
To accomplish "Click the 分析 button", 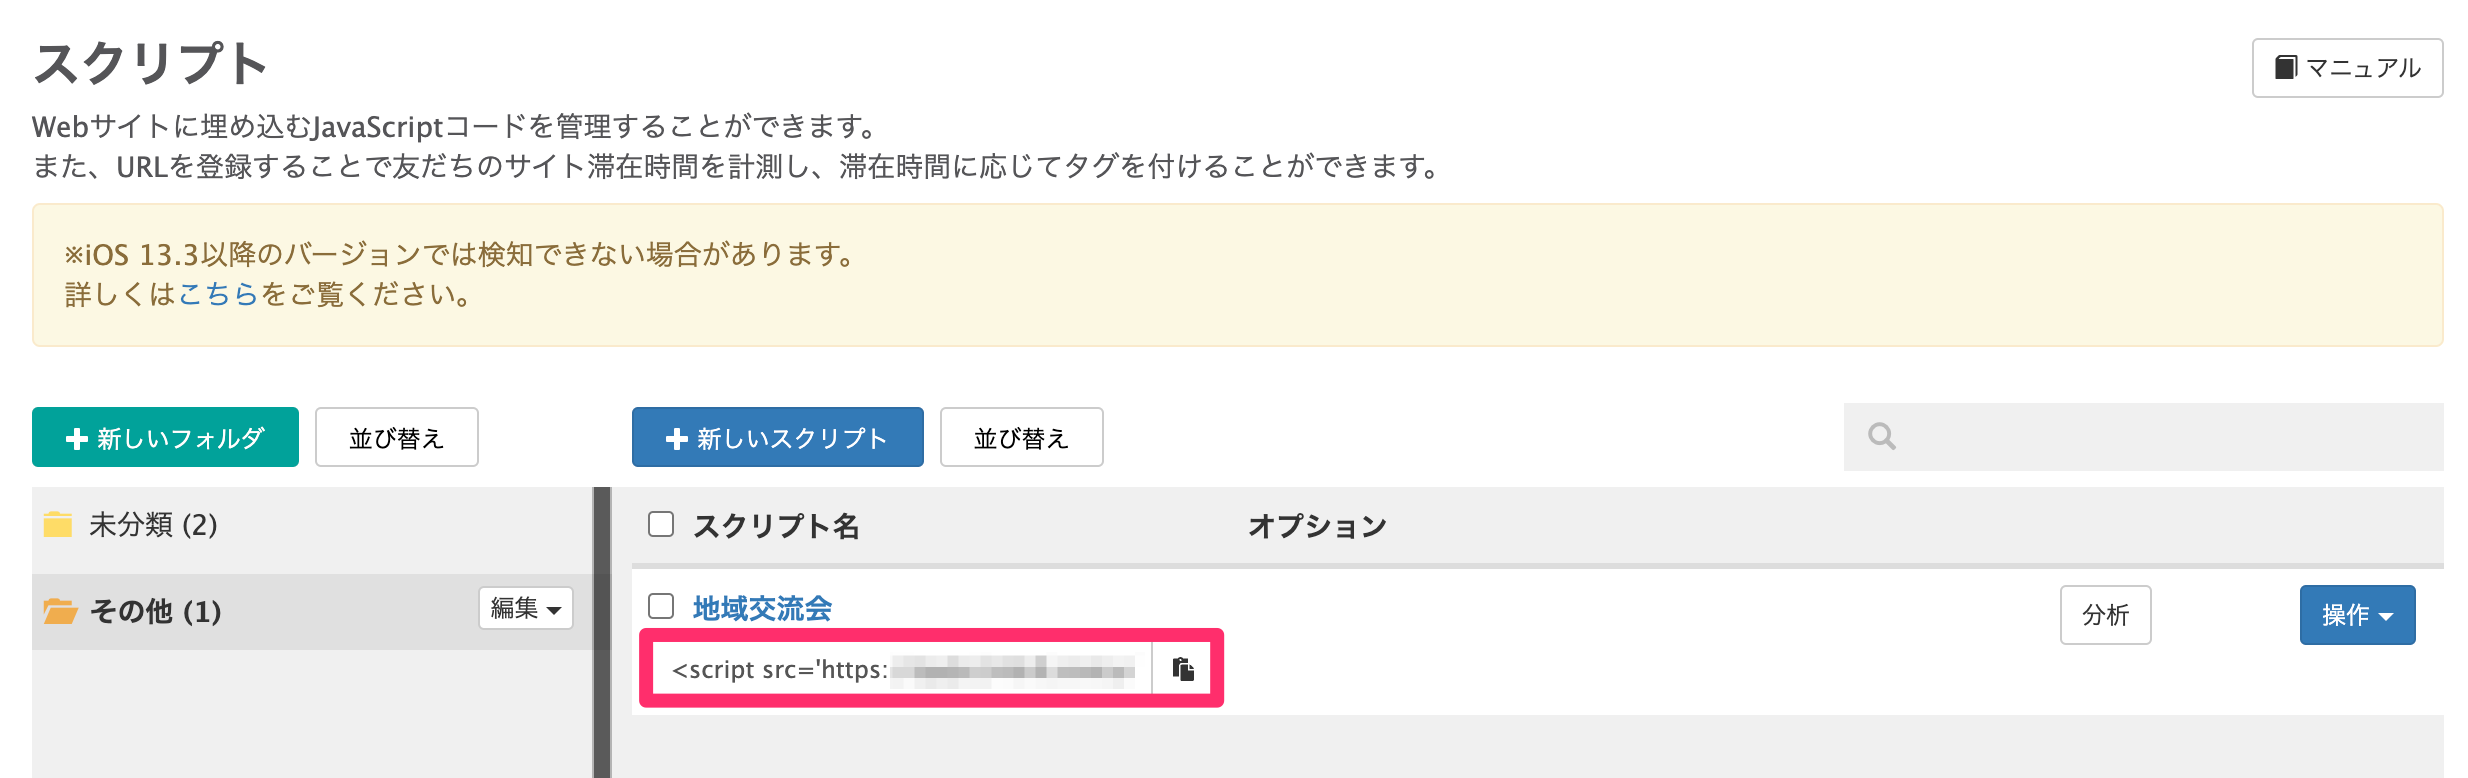I will coord(2105,615).
